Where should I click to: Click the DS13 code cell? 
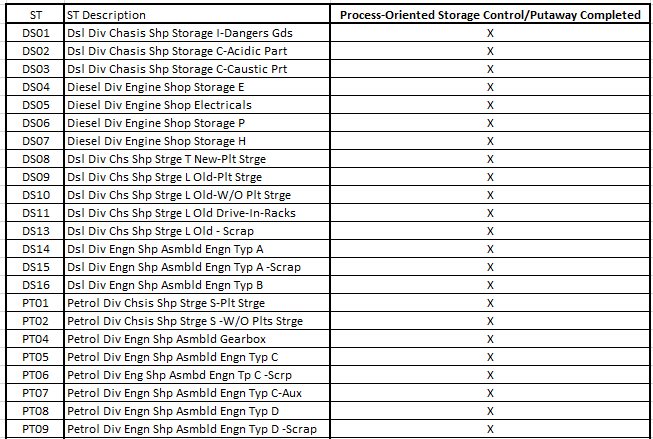click(35, 231)
